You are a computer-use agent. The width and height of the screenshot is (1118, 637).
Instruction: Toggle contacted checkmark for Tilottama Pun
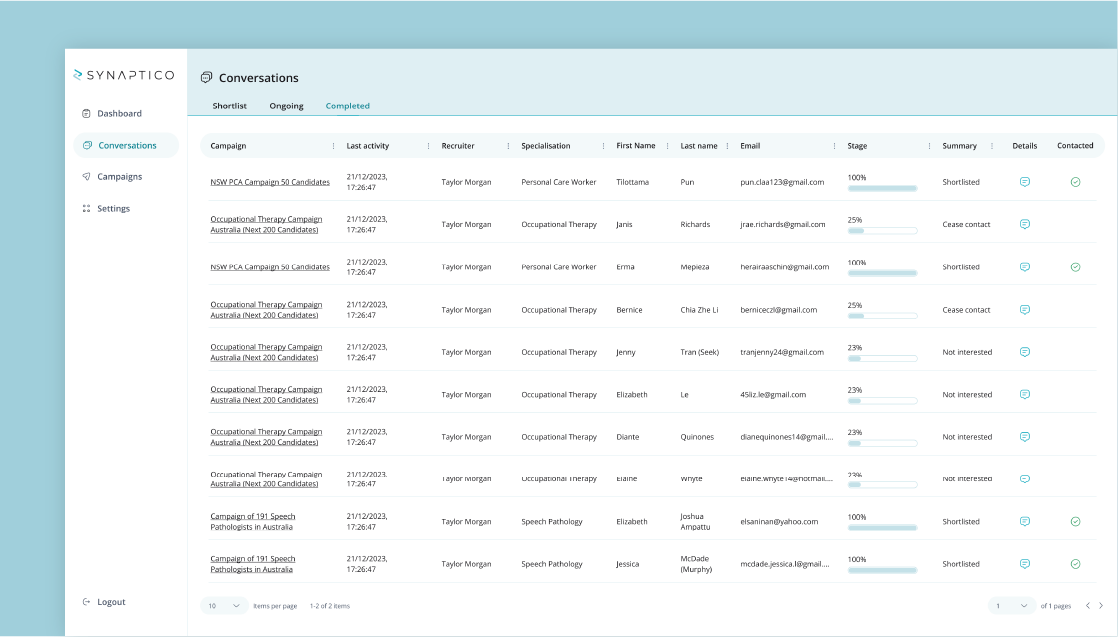click(1075, 182)
